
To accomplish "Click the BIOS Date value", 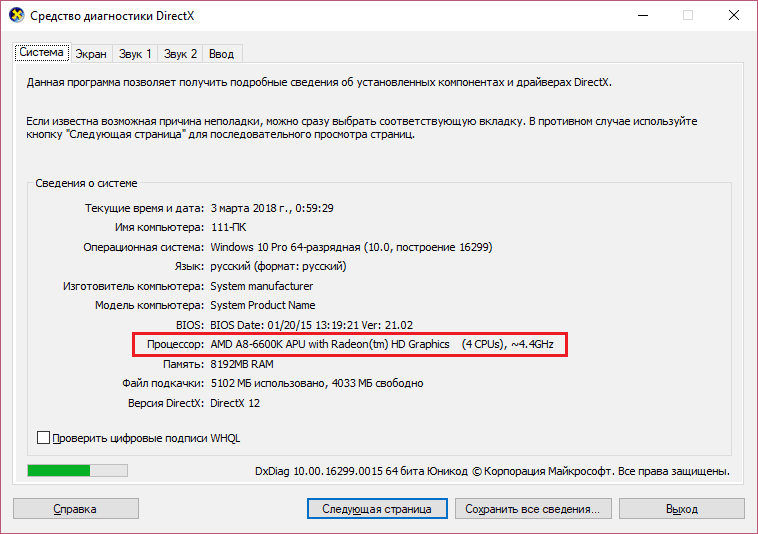I will coord(312,325).
